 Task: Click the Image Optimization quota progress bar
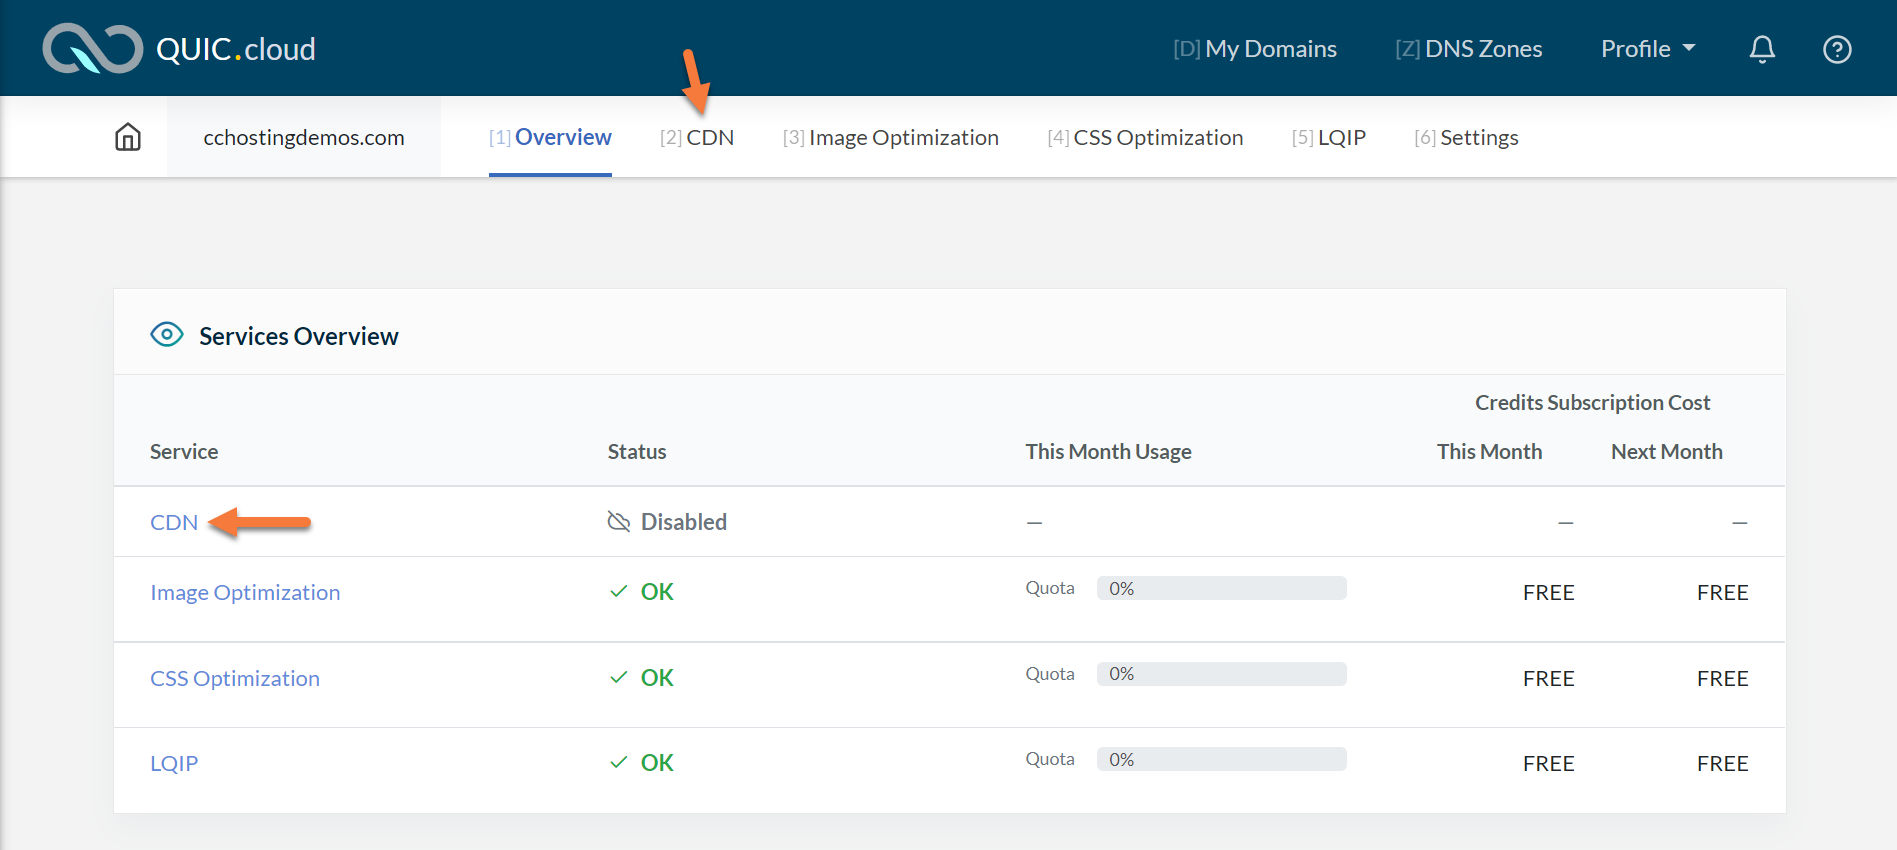(1221, 589)
